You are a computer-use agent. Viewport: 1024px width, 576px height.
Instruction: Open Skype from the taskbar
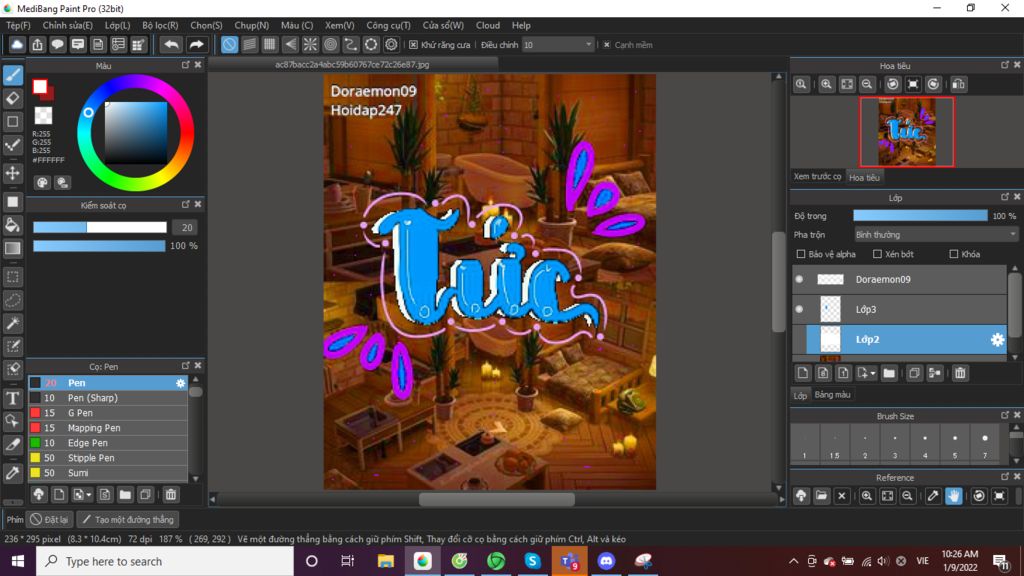click(532, 561)
